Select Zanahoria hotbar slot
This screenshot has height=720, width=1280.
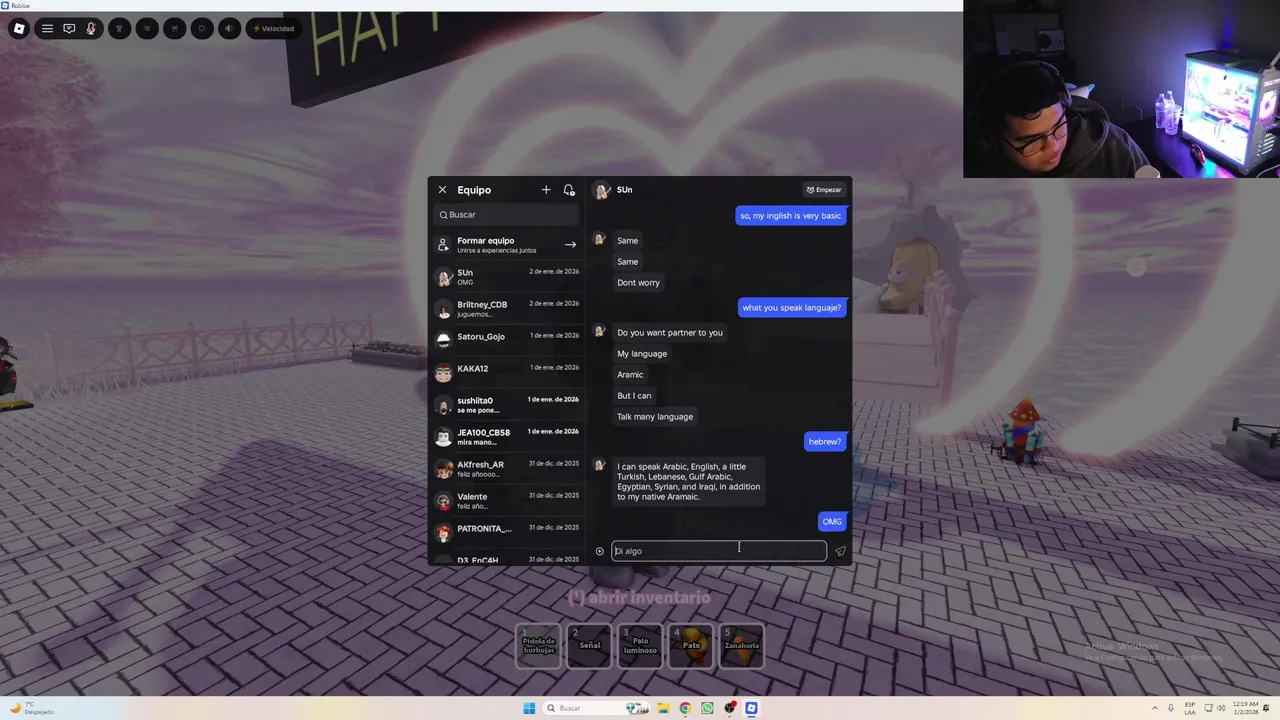pos(741,645)
